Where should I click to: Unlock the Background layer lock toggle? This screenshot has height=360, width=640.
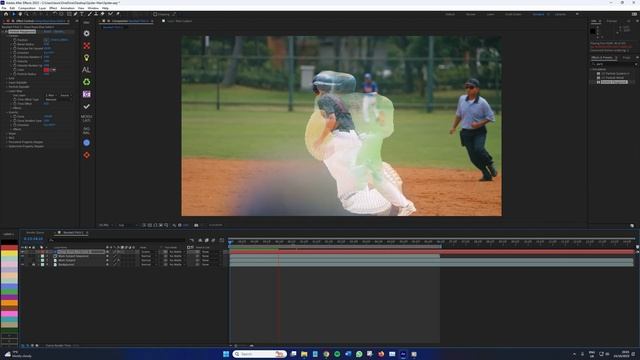coord(33,264)
